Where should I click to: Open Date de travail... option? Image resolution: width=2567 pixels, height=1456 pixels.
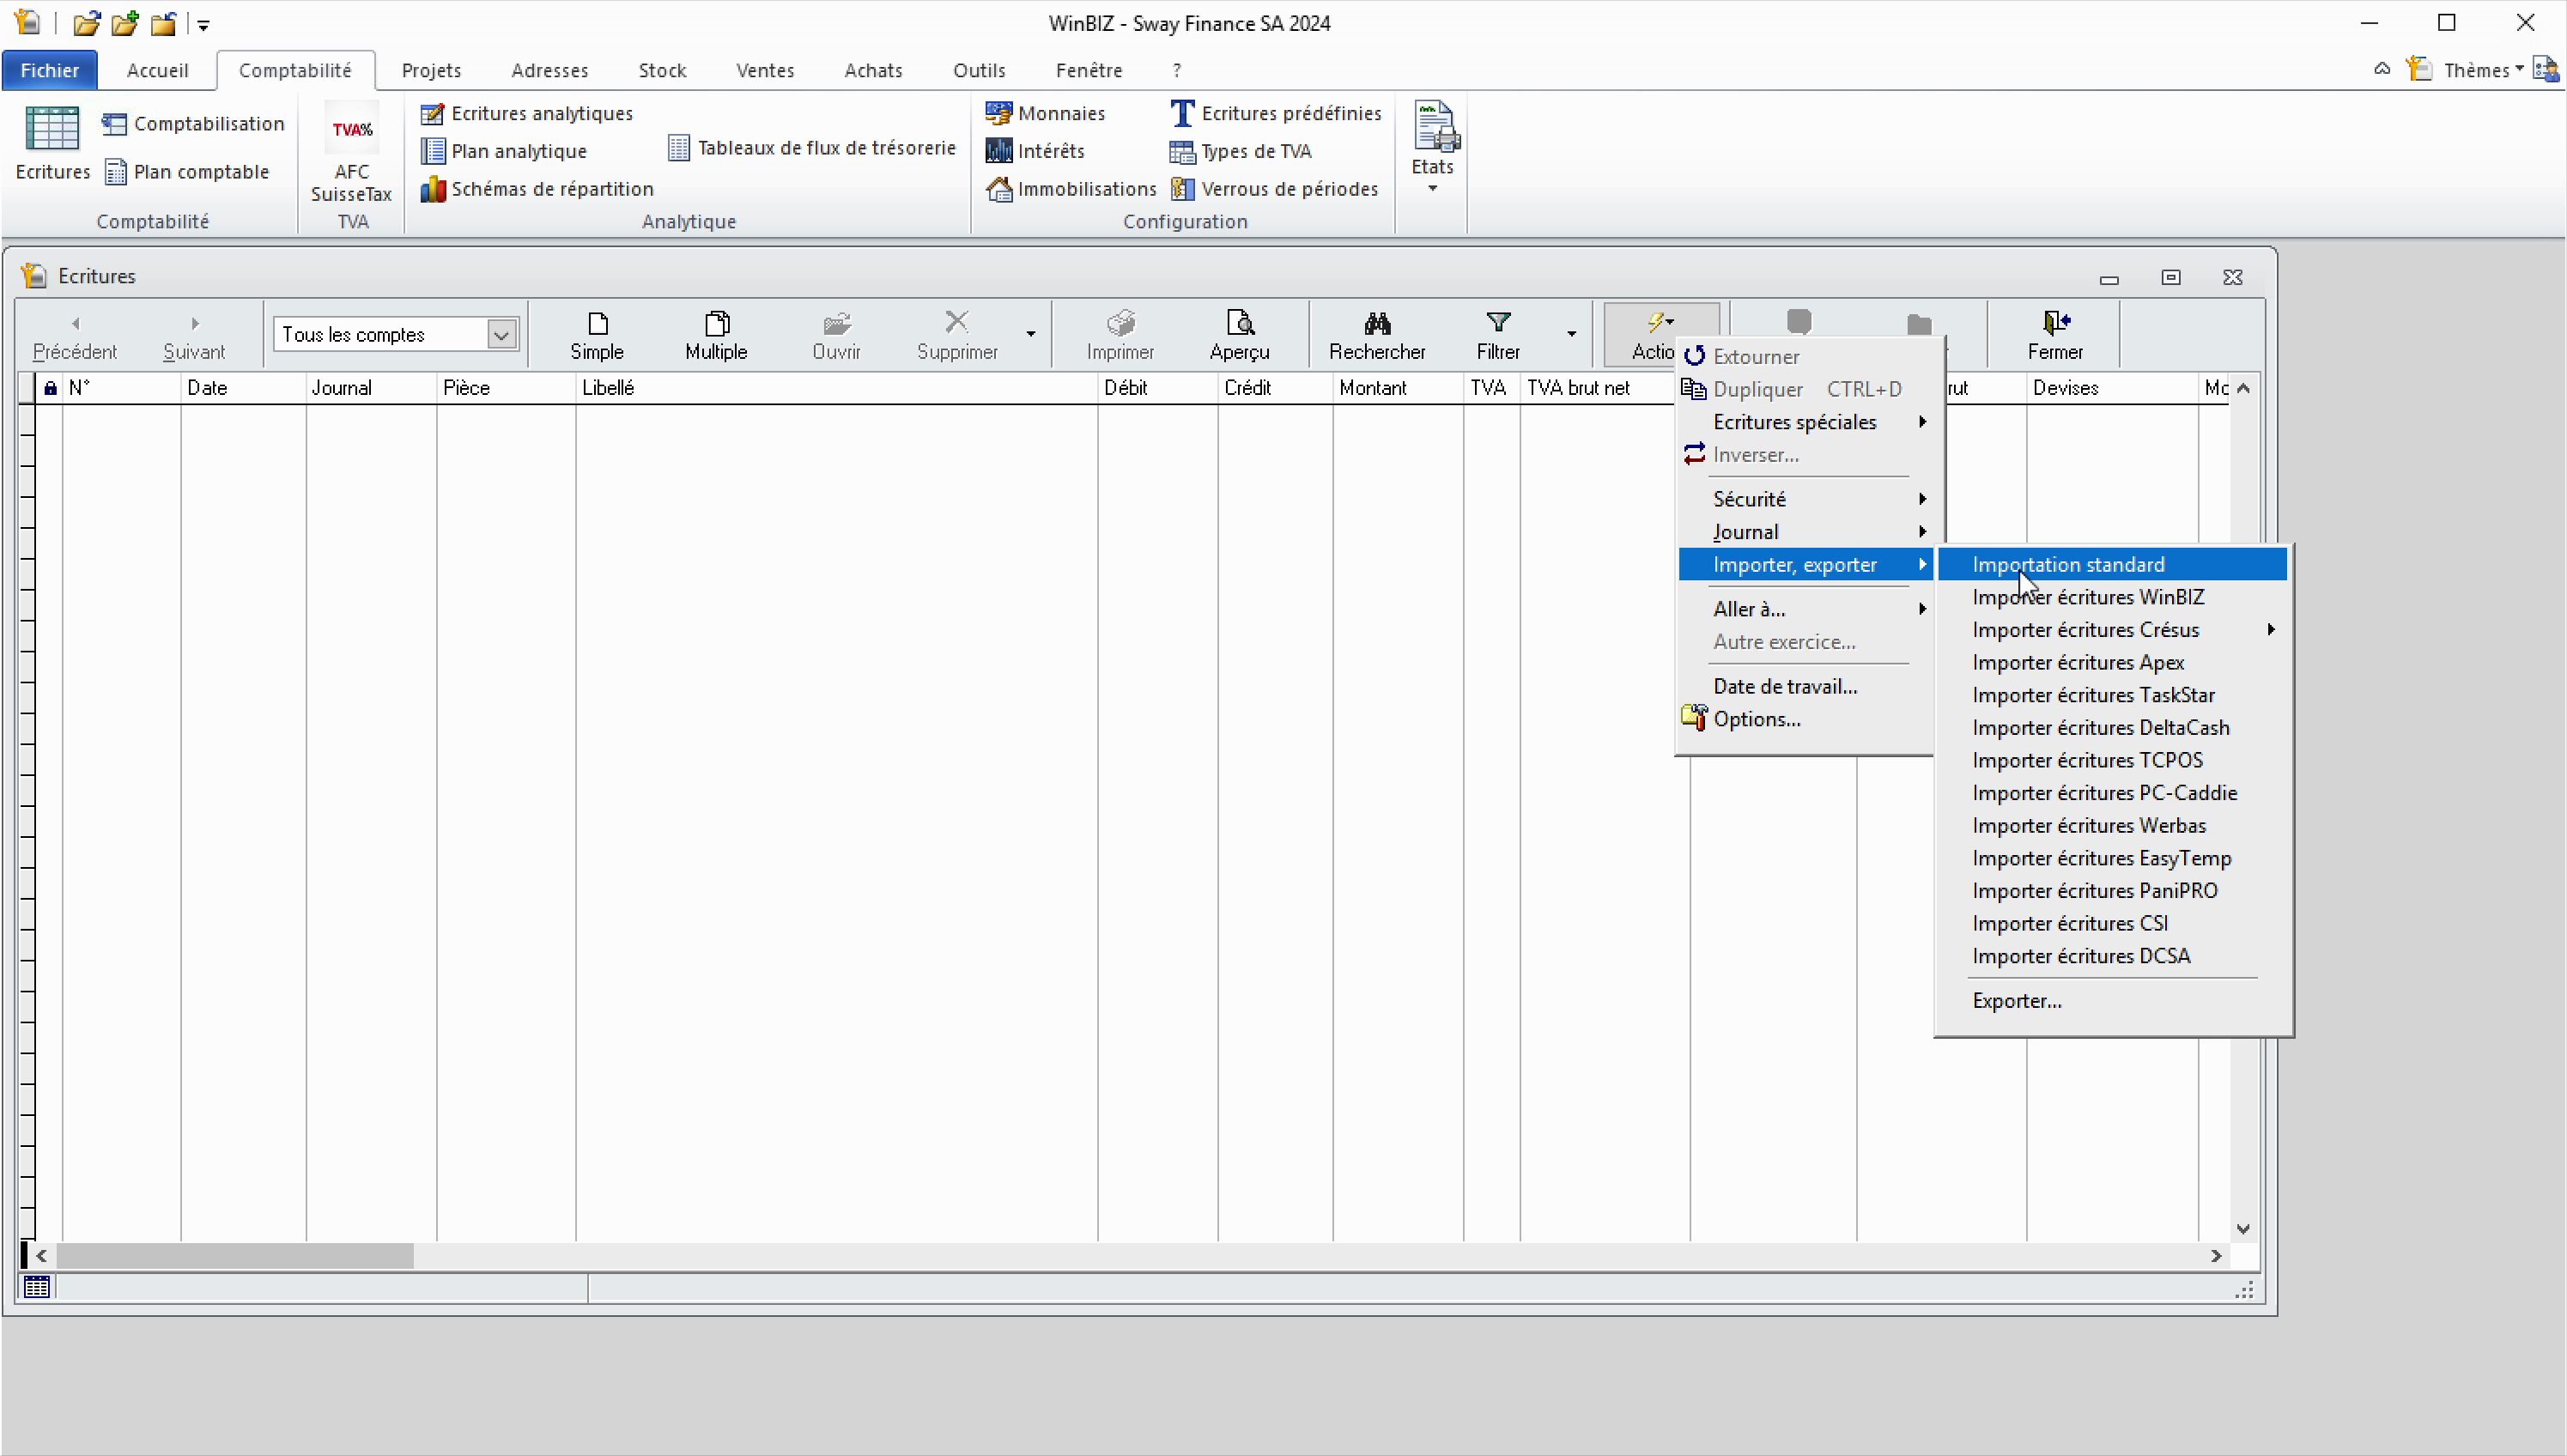(1785, 686)
